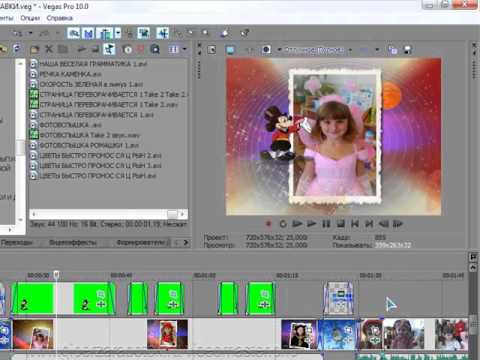The height and width of the screenshot is (360, 480).
Task: Click highlighted Media FX icon
Action: pos(109,49)
